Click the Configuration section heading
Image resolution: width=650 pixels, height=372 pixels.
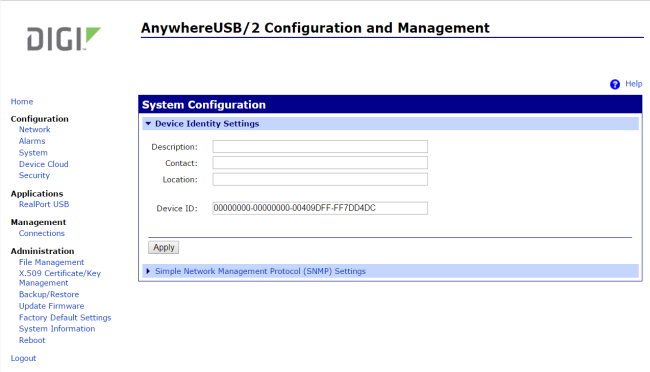pyautogui.click(x=40, y=119)
